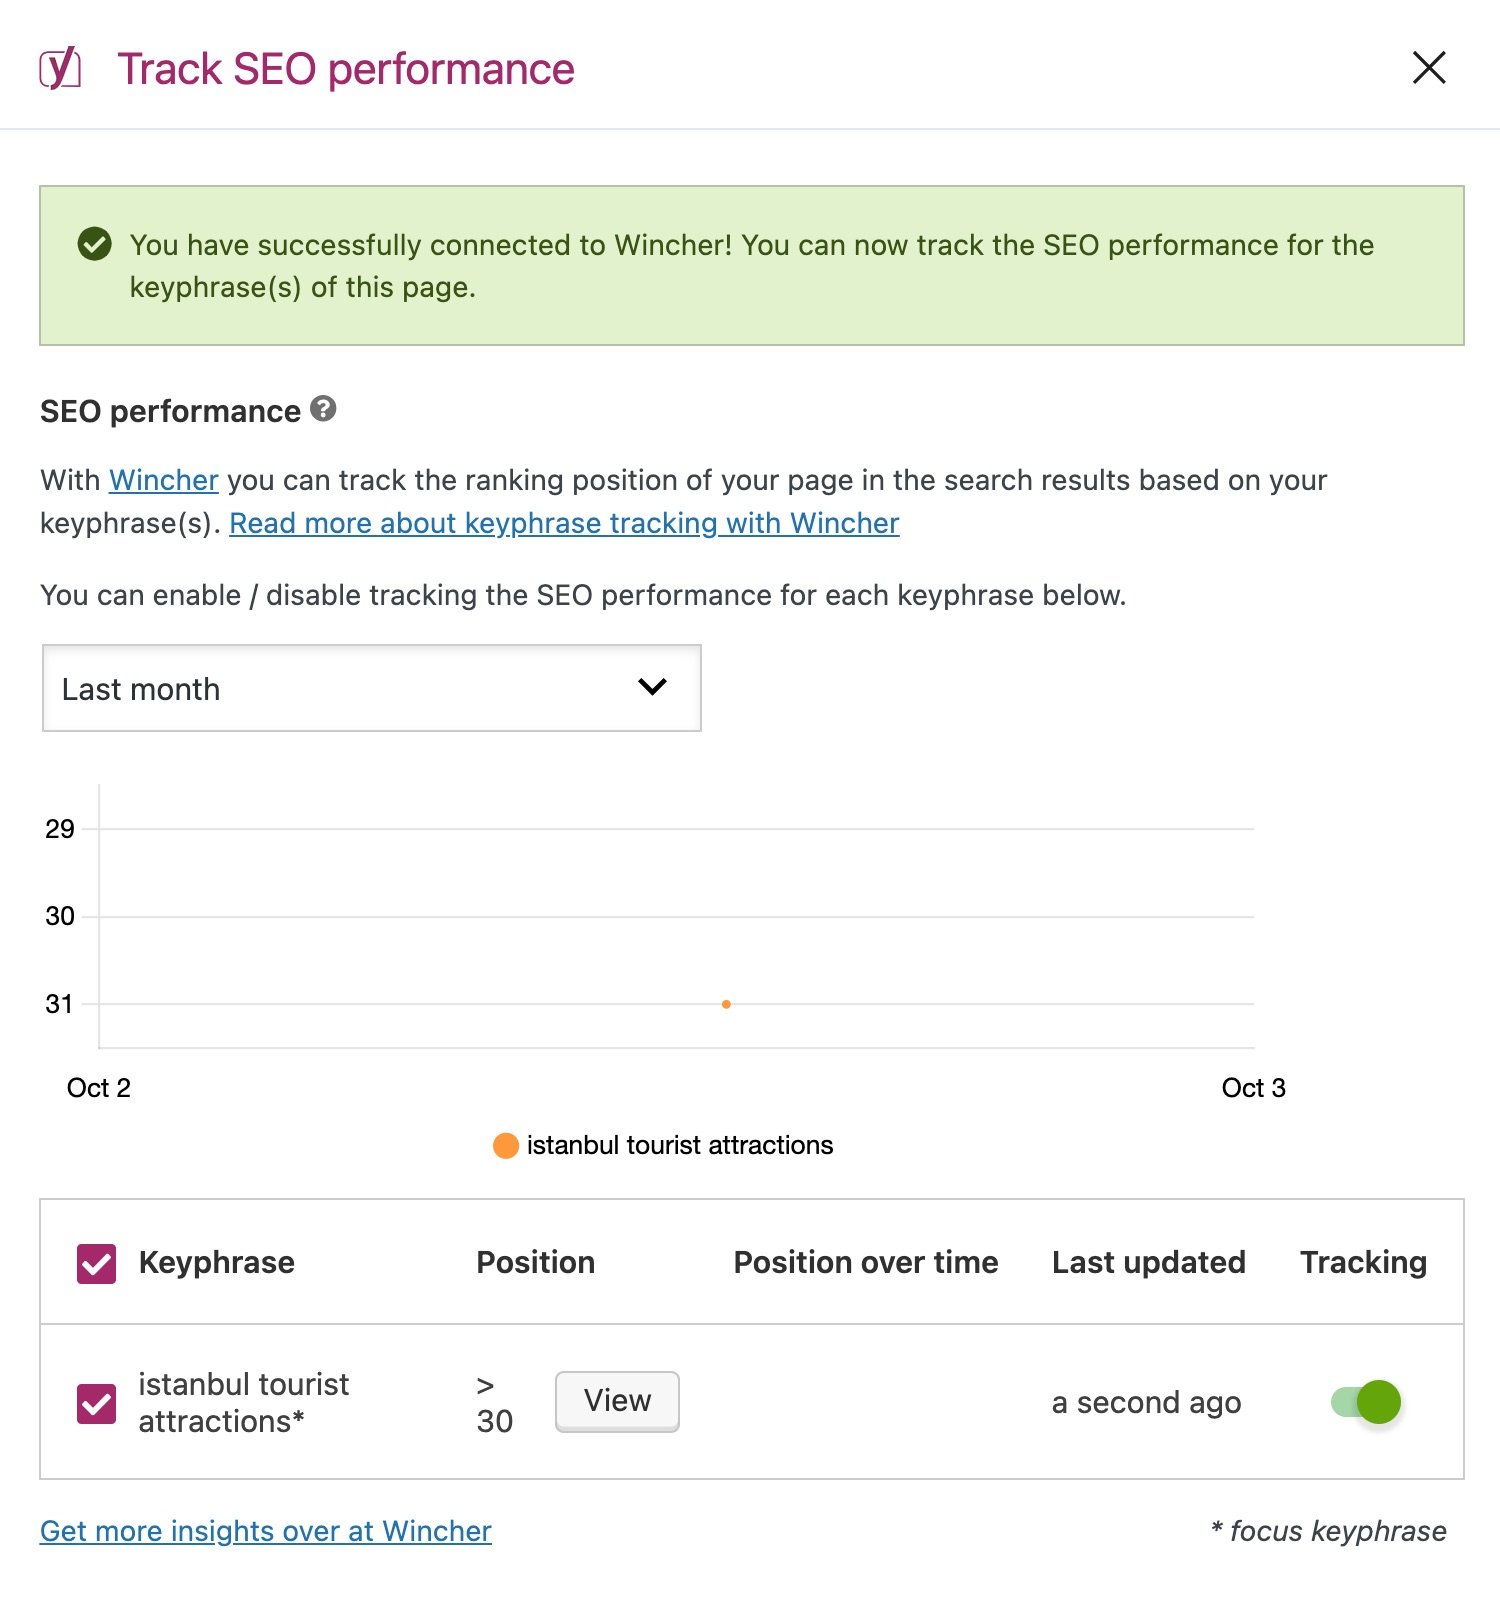This screenshot has height=1600, width=1500.
Task: Click the Position over time column header
Action: pyautogui.click(x=865, y=1263)
